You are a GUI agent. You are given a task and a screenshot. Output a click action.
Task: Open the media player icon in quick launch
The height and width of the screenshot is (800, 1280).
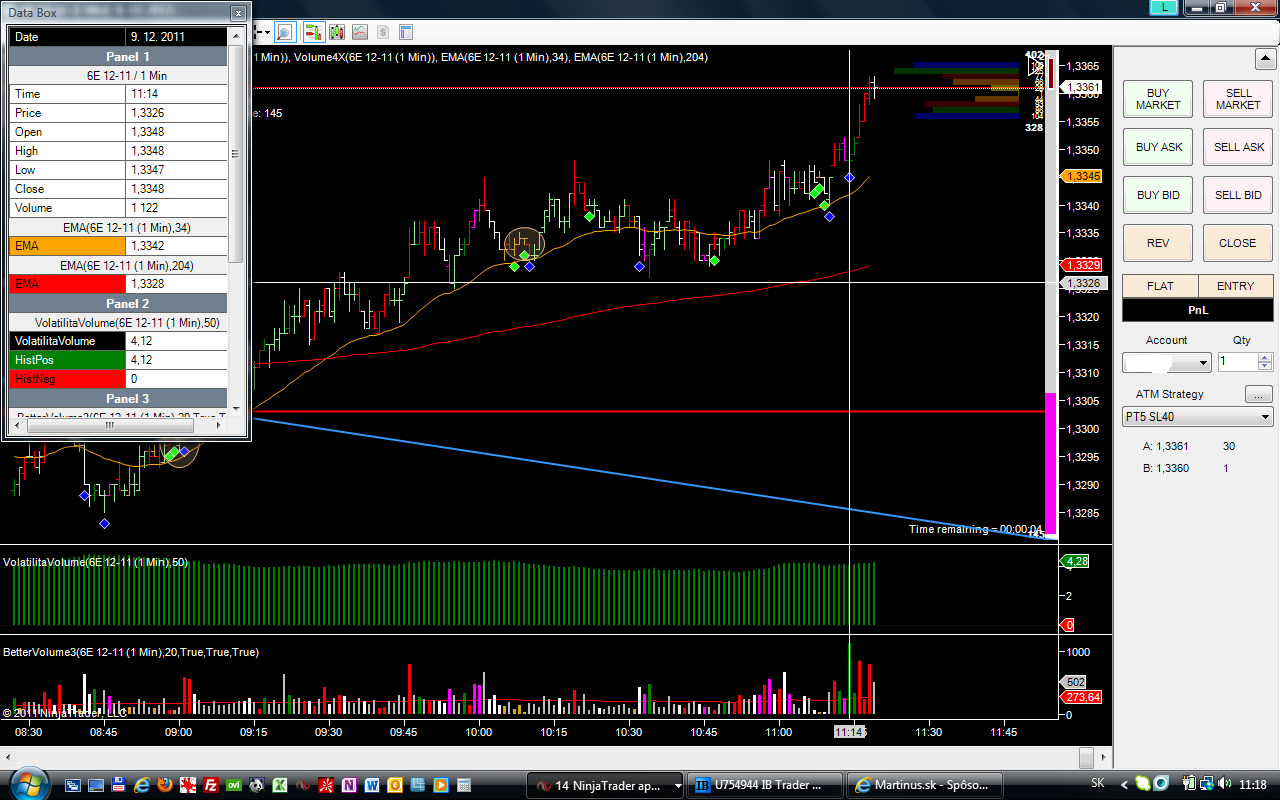tap(441, 785)
